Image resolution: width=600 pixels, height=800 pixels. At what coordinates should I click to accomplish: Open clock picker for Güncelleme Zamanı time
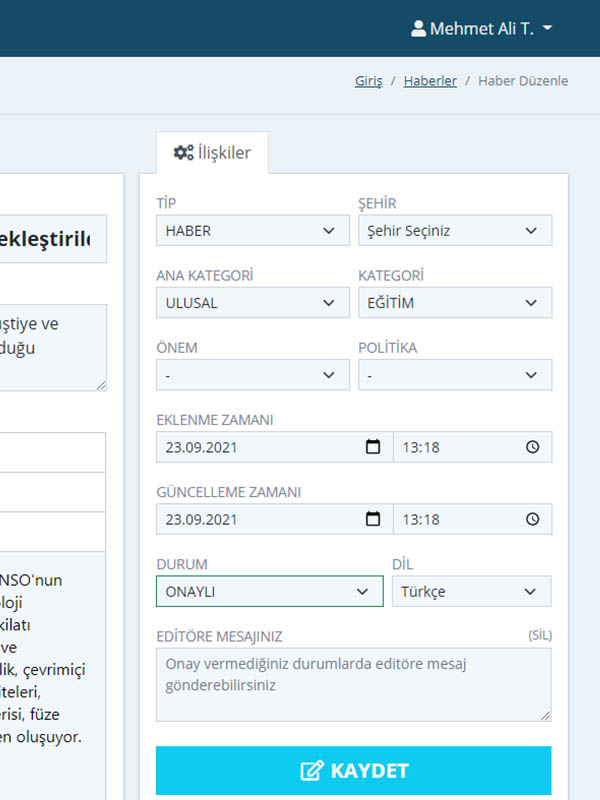(x=532, y=519)
